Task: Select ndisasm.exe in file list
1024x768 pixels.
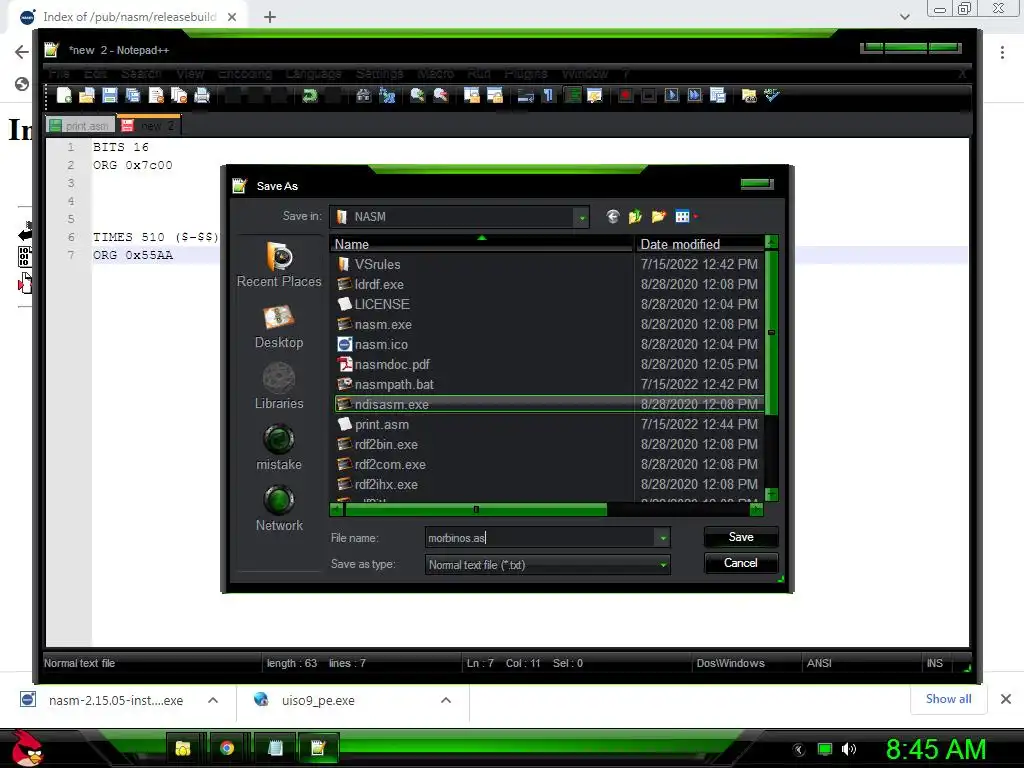Action: pyautogui.click(x=547, y=404)
